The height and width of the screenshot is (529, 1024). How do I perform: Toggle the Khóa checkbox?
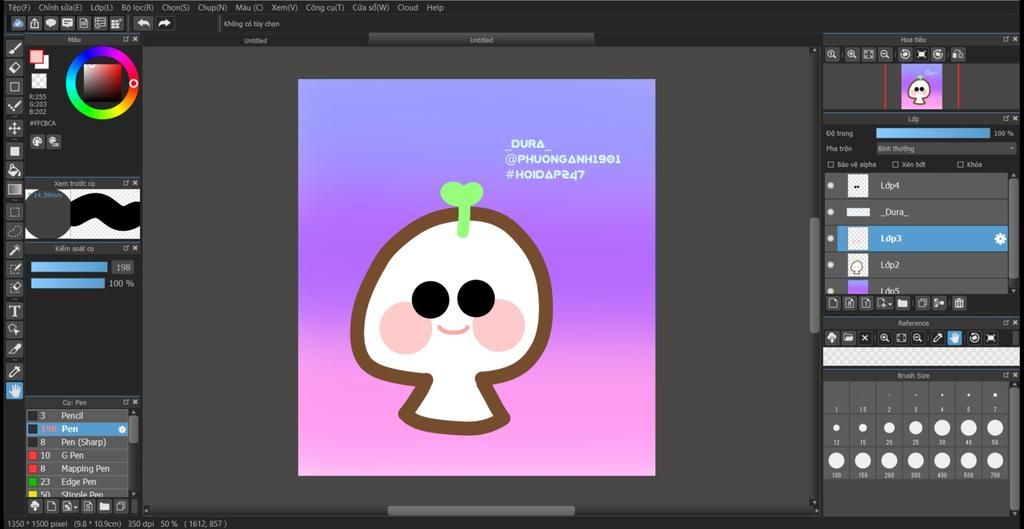coord(961,165)
